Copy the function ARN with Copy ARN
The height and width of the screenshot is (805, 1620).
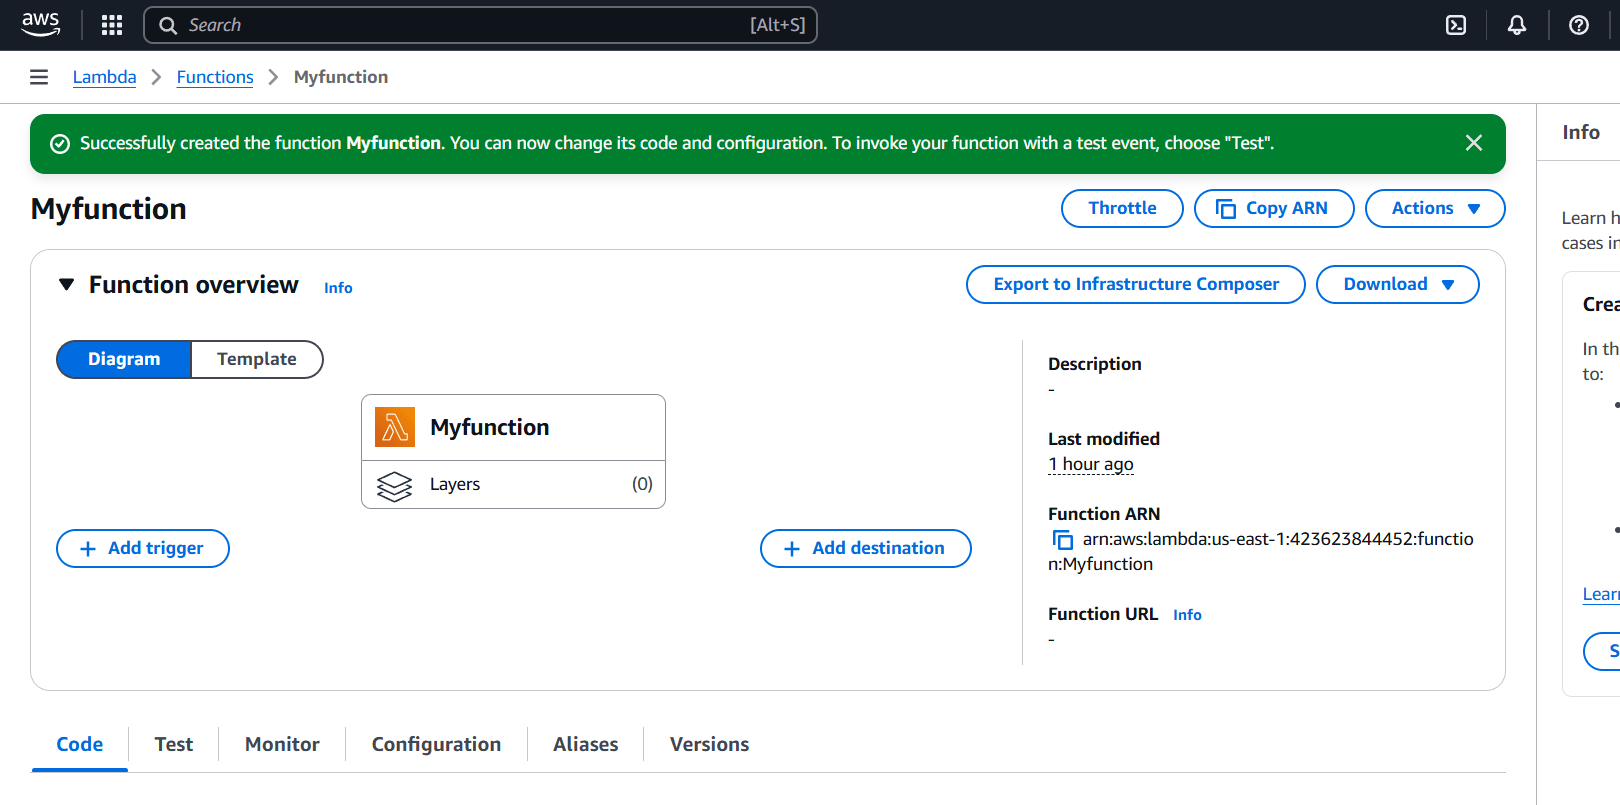[x=1274, y=208]
